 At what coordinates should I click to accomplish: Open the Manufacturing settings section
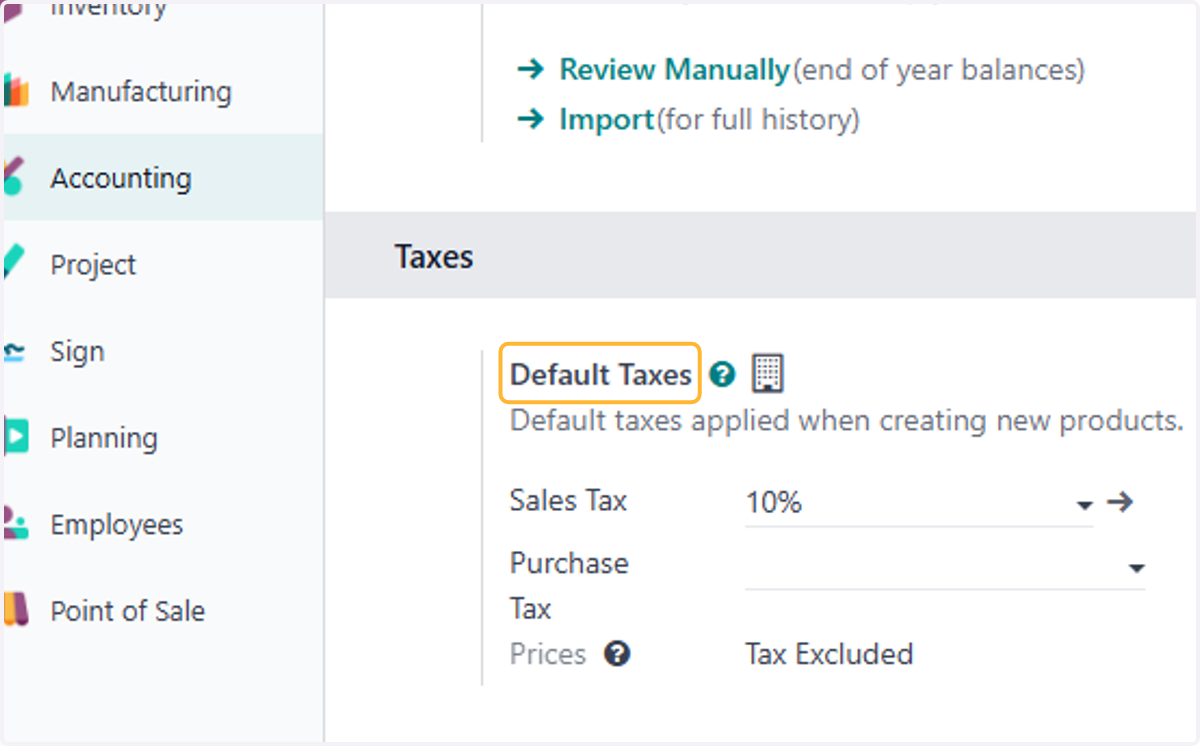point(161,92)
